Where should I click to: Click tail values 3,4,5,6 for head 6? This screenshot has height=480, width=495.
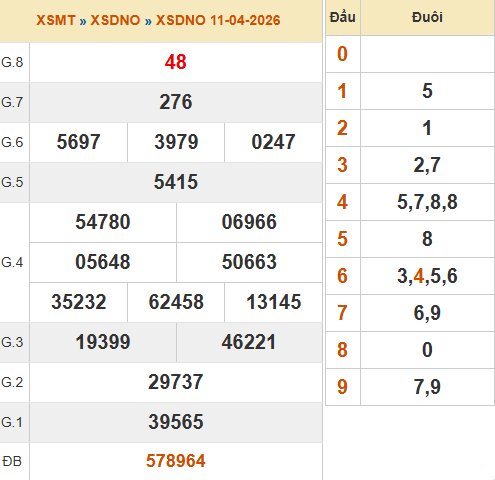[427, 276]
